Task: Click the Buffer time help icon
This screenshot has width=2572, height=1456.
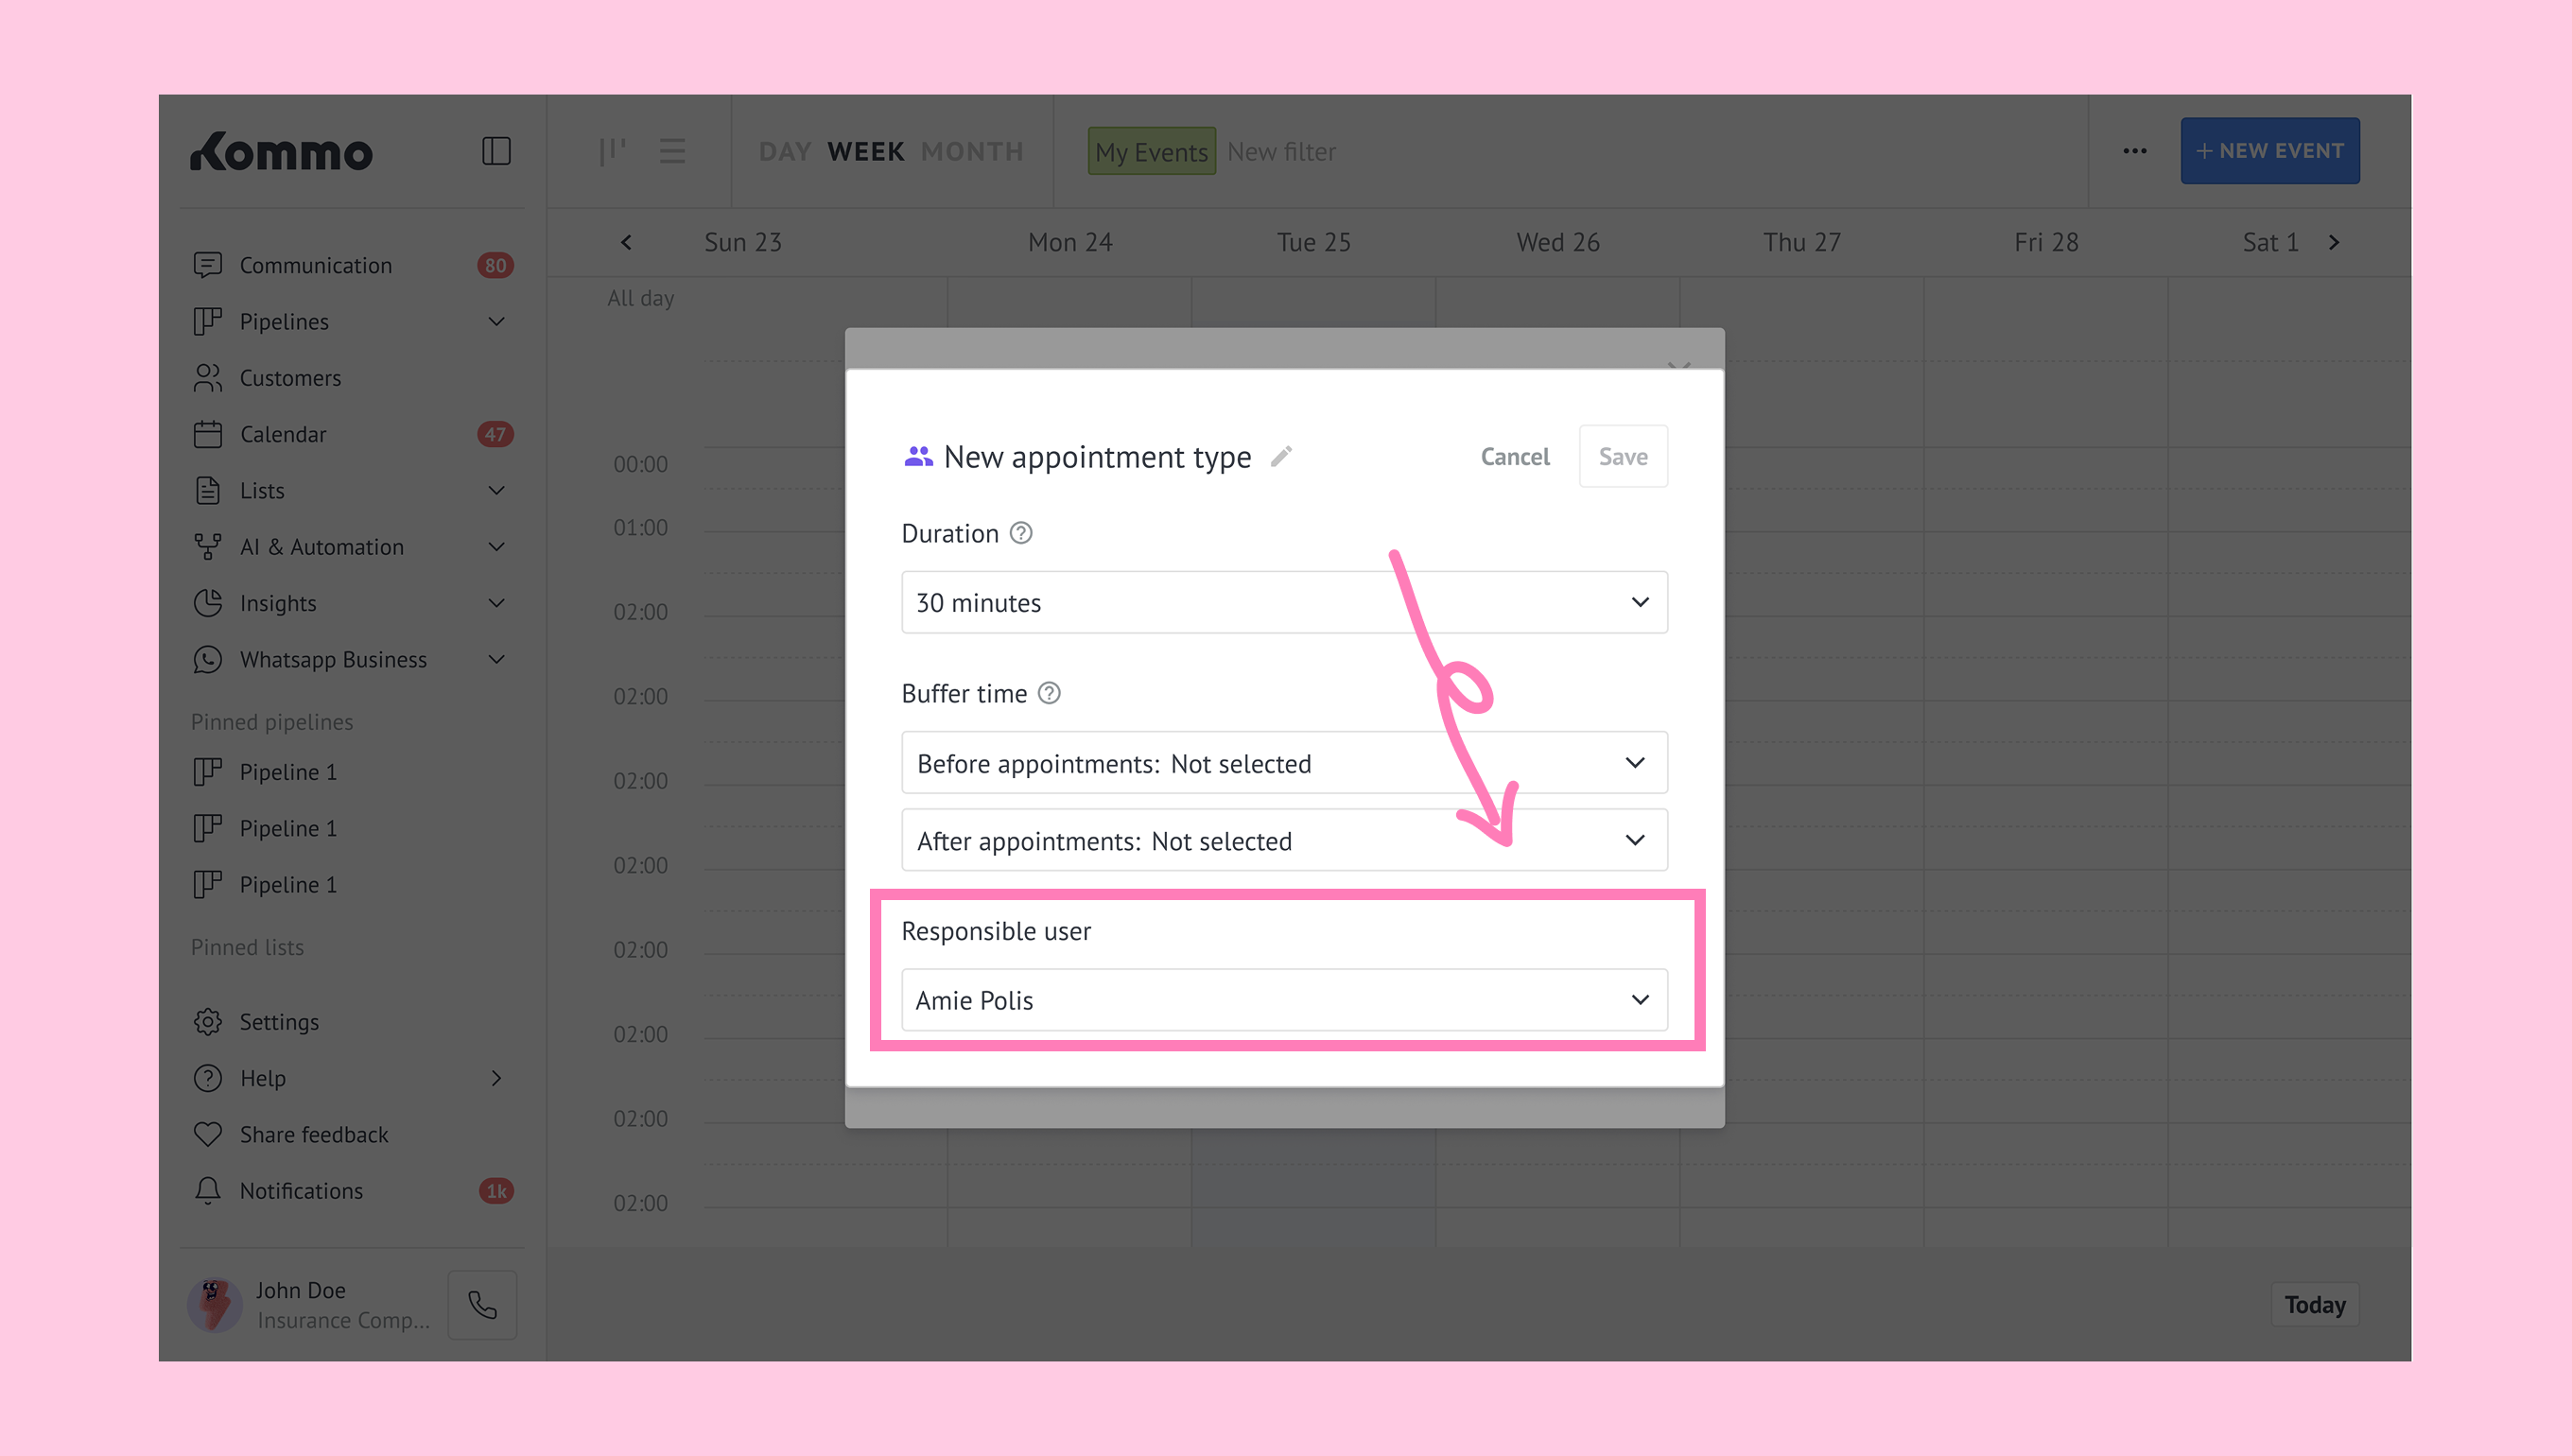Action: pyautogui.click(x=1048, y=693)
